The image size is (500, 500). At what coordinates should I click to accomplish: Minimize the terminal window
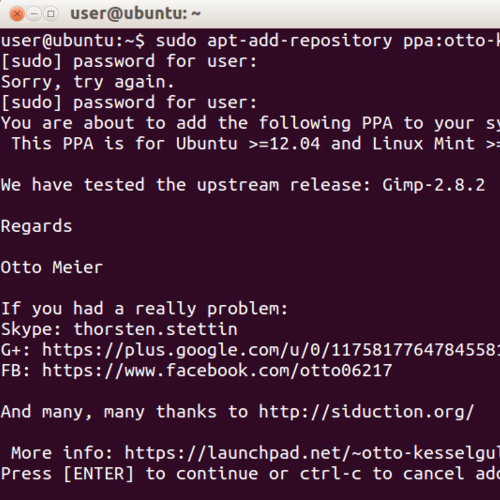(x=34, y=14)
